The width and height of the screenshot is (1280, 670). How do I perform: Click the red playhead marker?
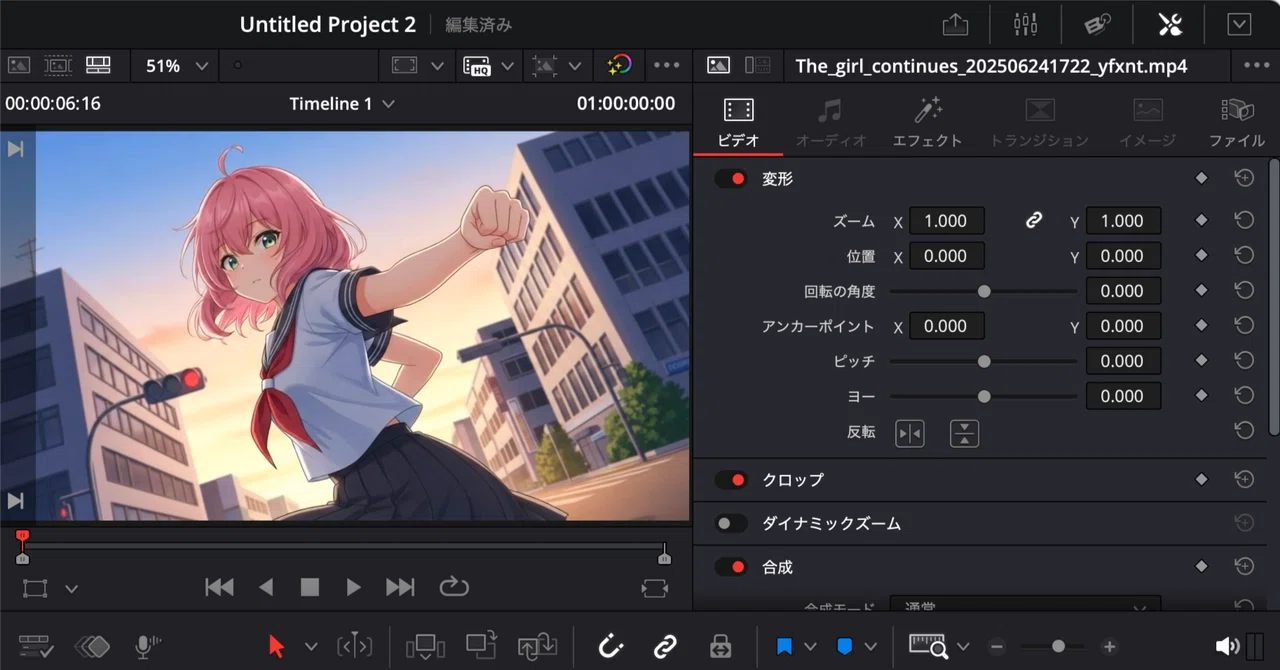pyautogui.click(x=22, y=539)
